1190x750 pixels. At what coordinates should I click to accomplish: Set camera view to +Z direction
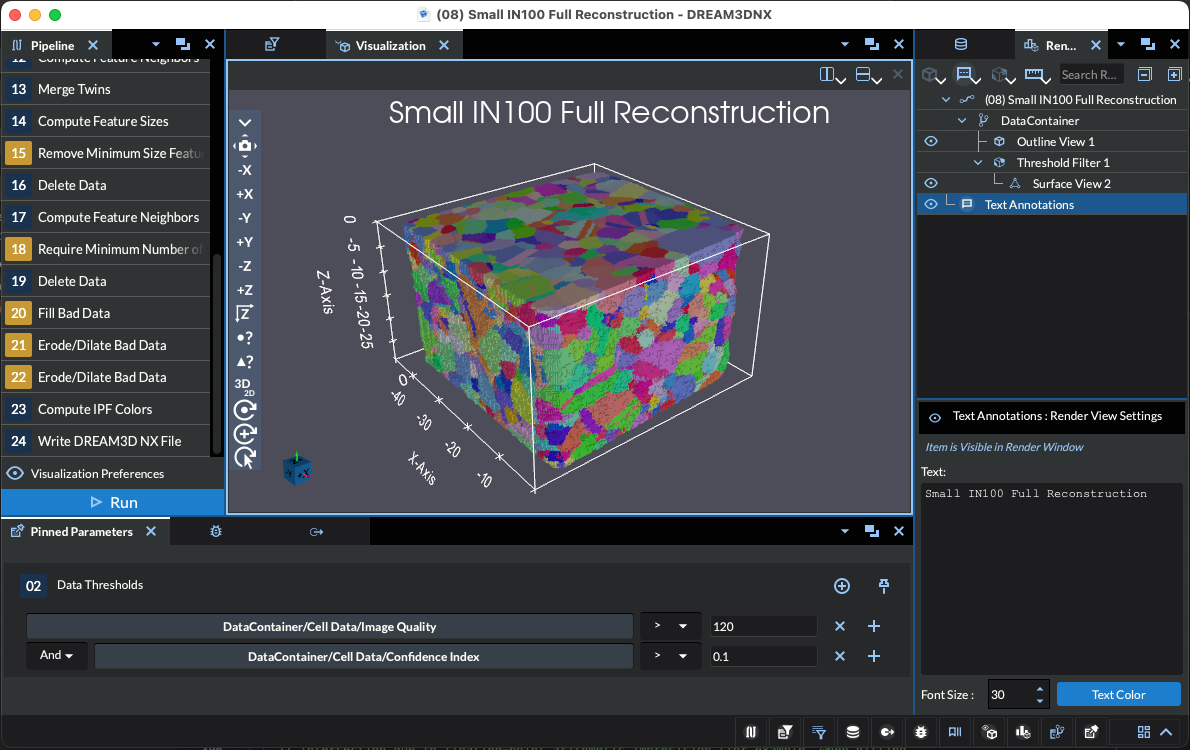click(x=244, y=290)
